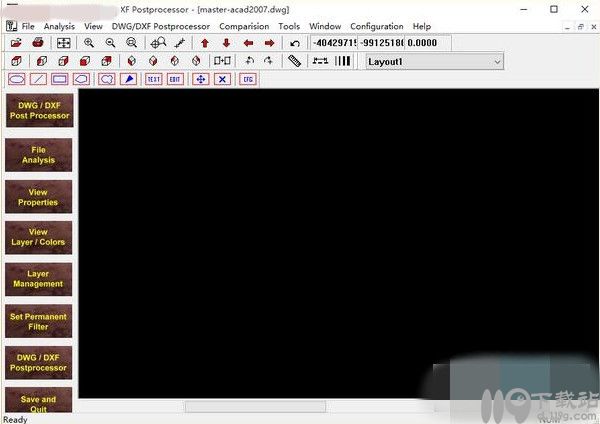Open the DWG/DXF Postprocessor menu
Viewport: 600px width, 424px height.
(161, 26)
